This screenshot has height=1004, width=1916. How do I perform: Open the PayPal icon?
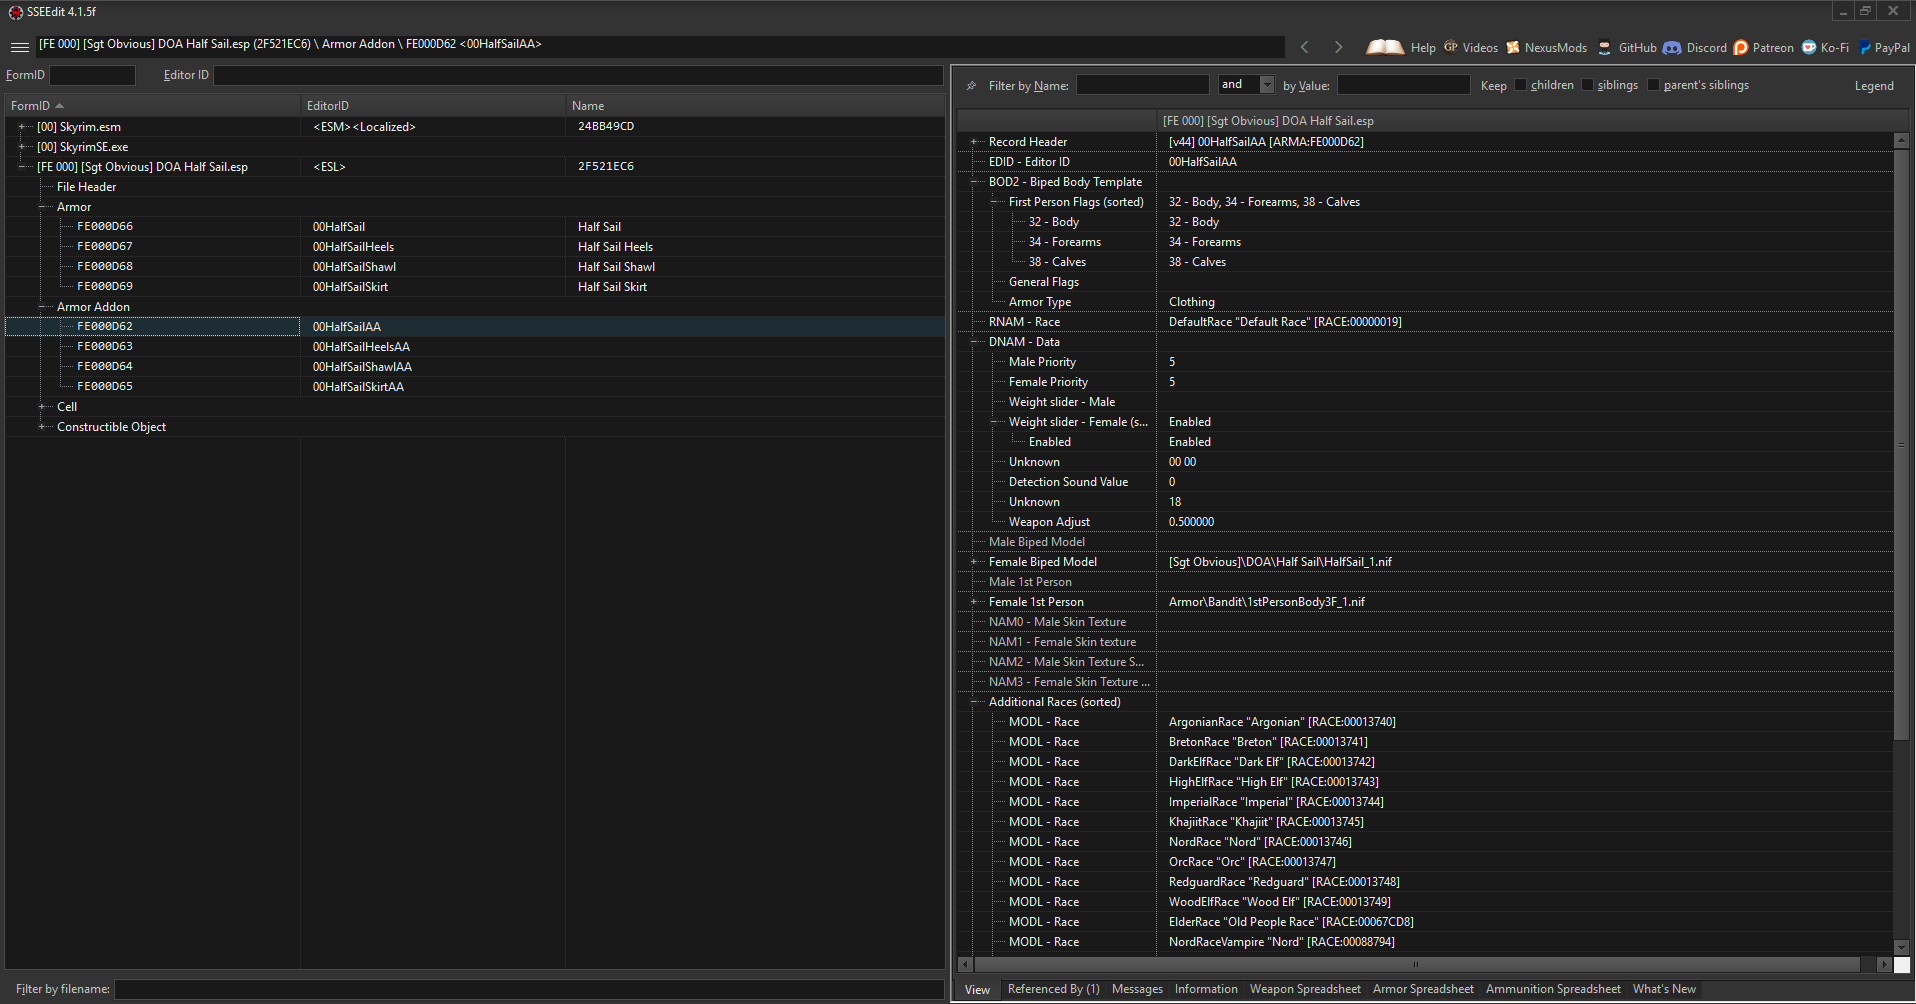click(1865, 47)
